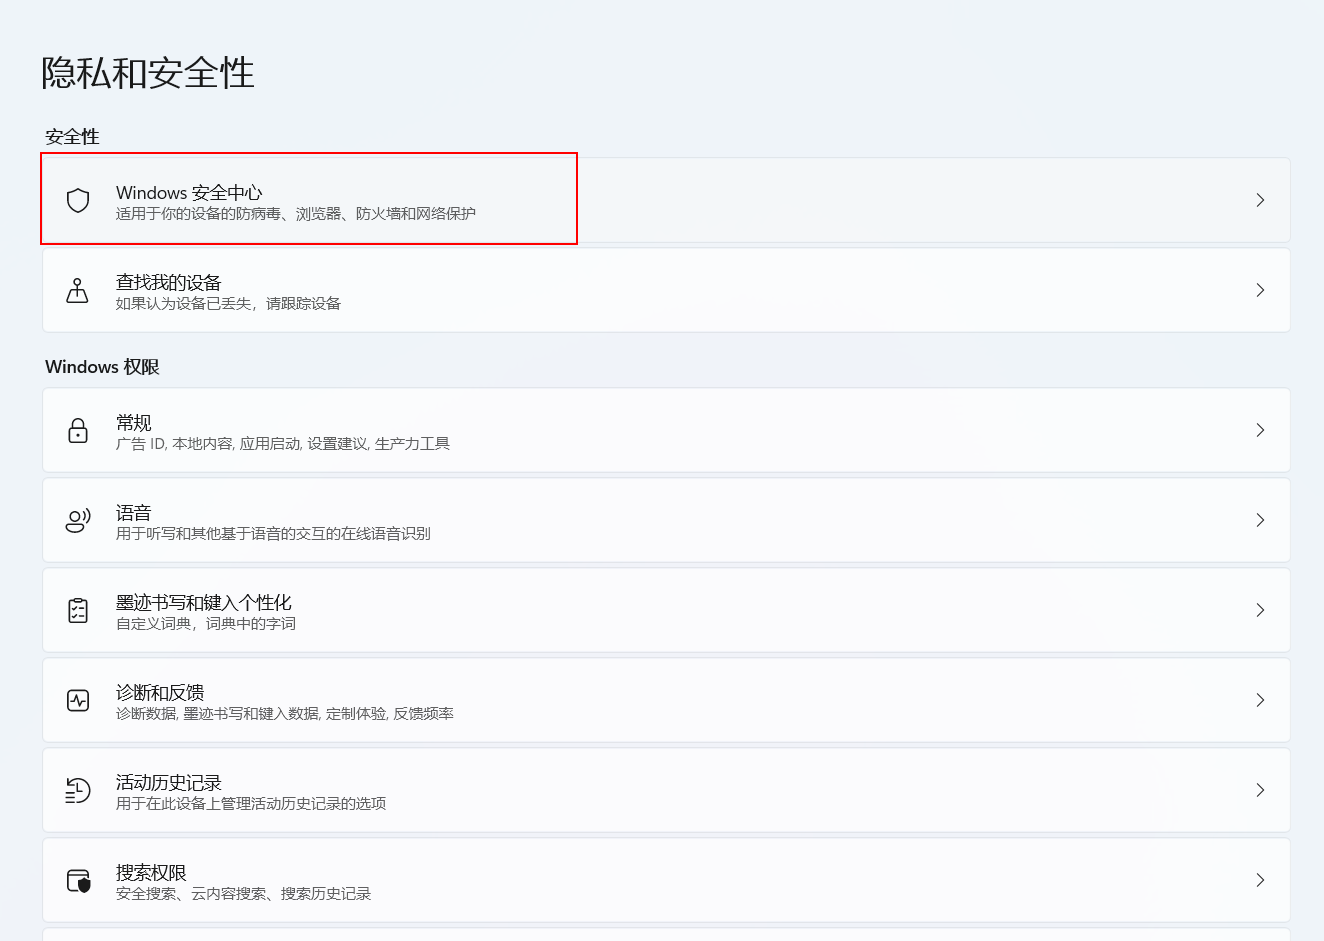This screenshot has width=1324, height=941.
Task: Click the heartbeat chart icon for 诊断和反馈
Action: pyautogui.click(x=78, y=700)
